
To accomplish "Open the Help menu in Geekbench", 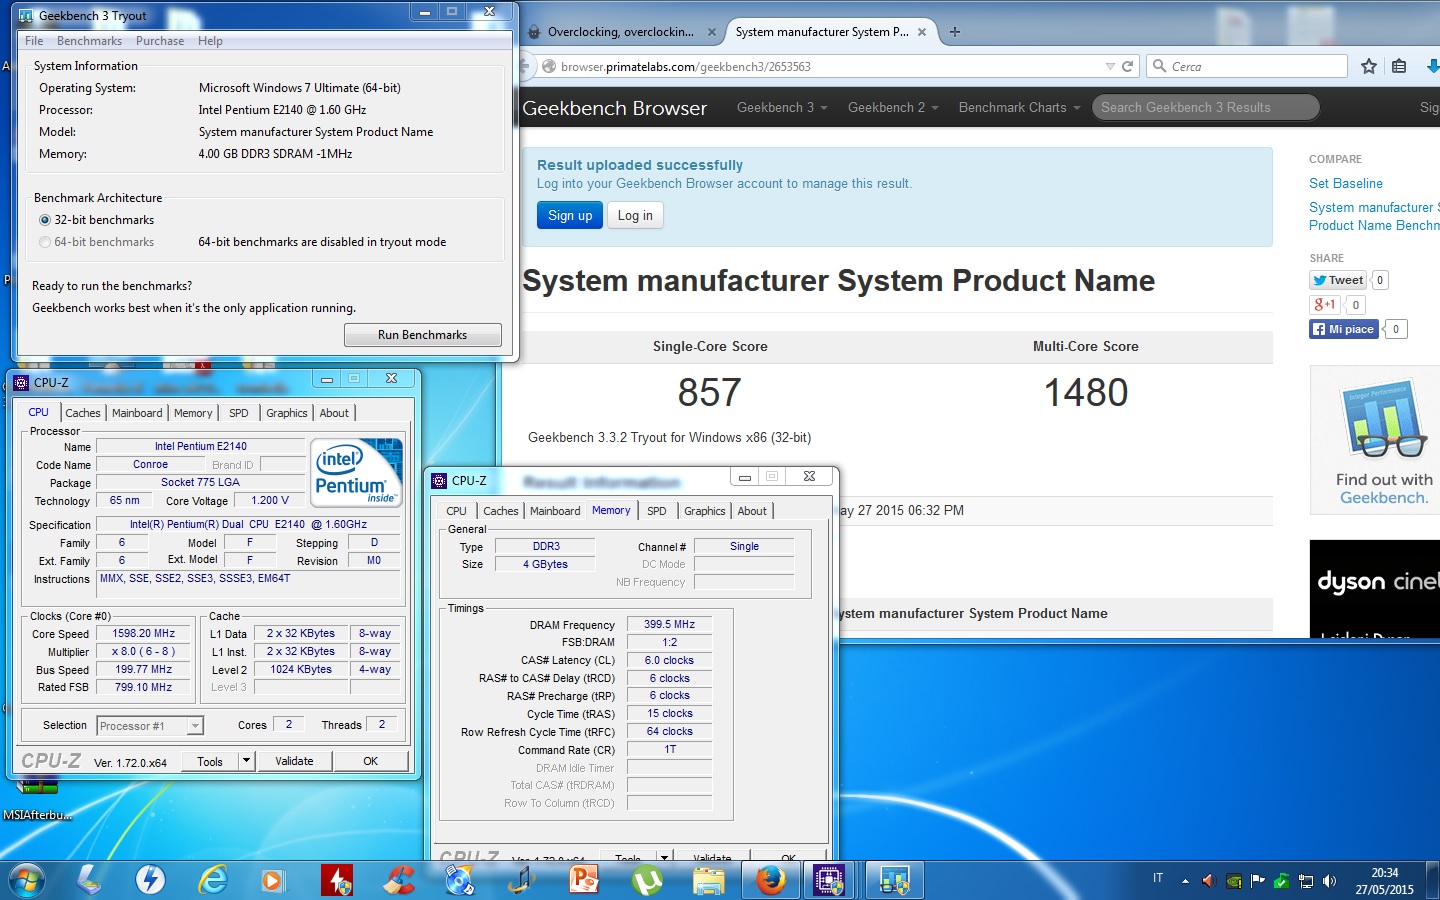I will (x=210, y=41).
